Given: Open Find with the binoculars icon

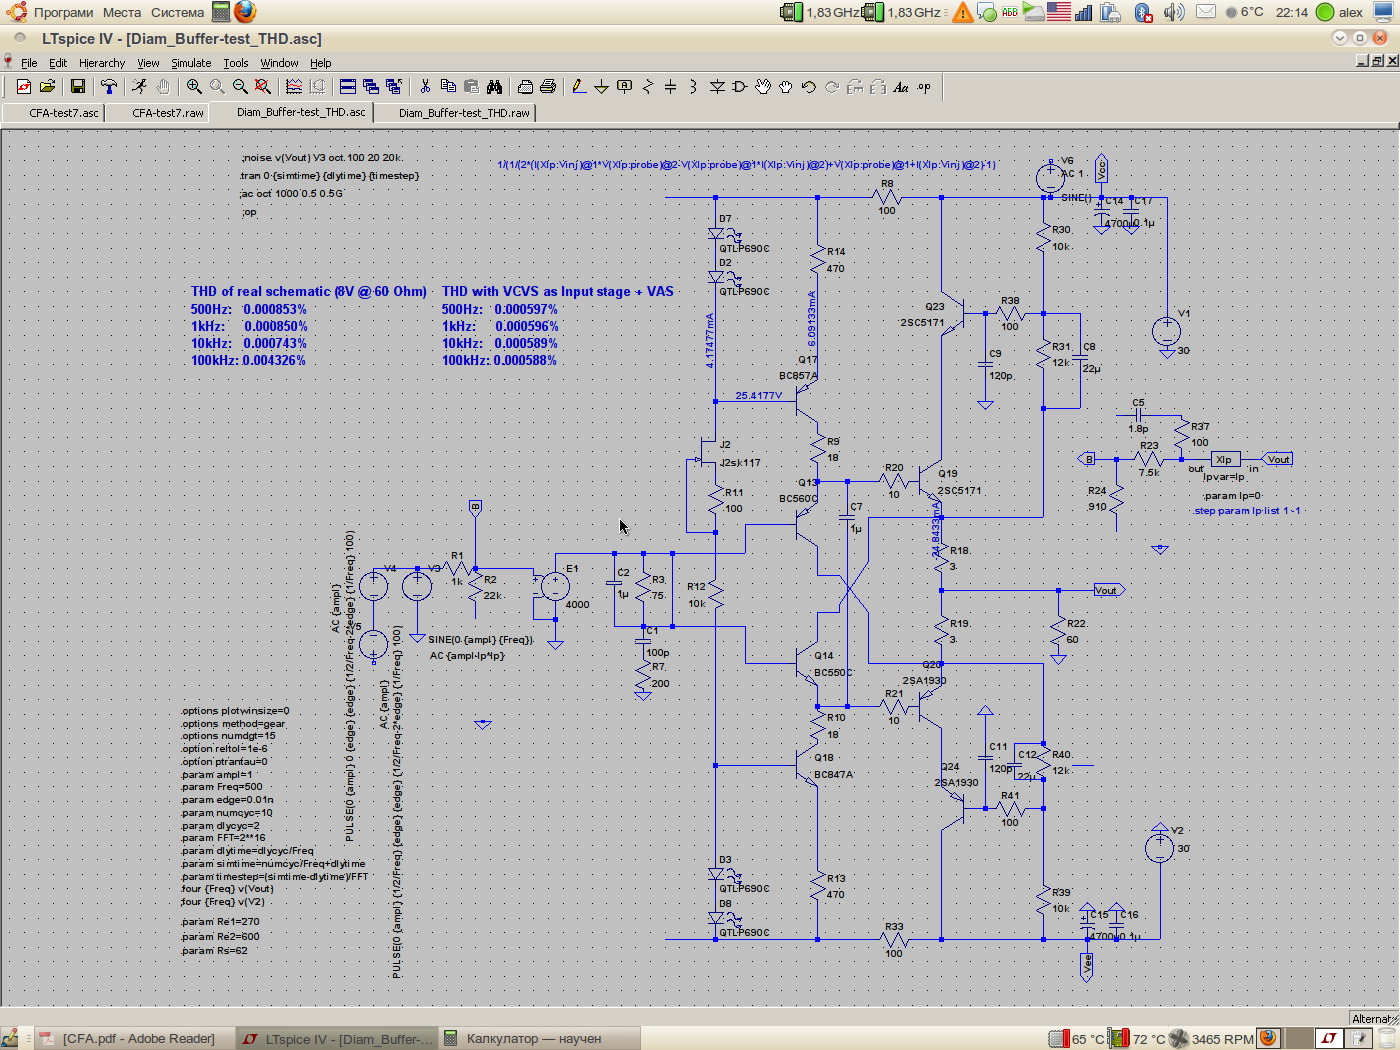Looking at the screenshot, I should 494,87.
